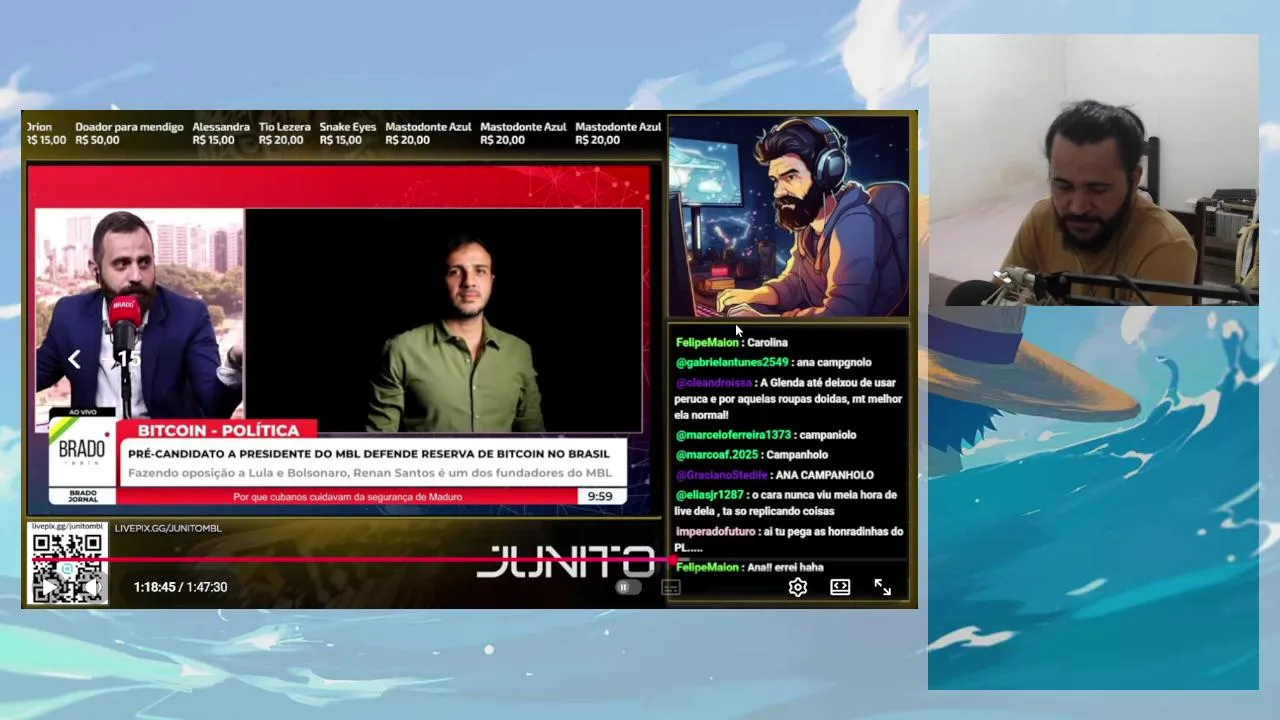The image size is (1280, 720).
Task: Click the Alessandra R$ 15,00 donation
Action: click(x=221, y=133)
